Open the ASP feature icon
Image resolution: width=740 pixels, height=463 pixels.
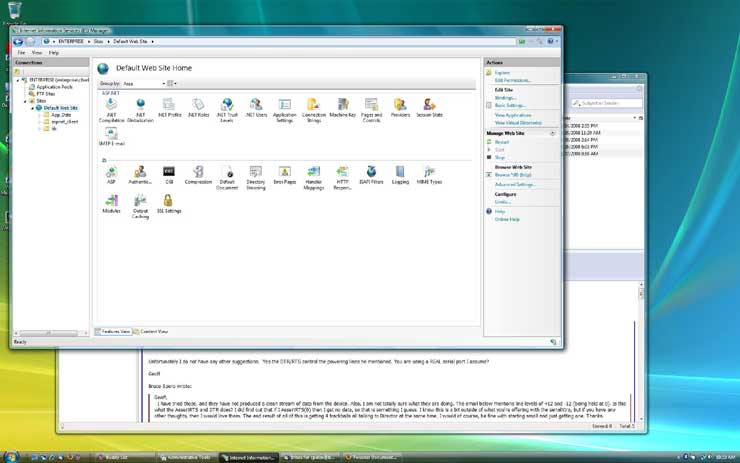pos(111,172)
